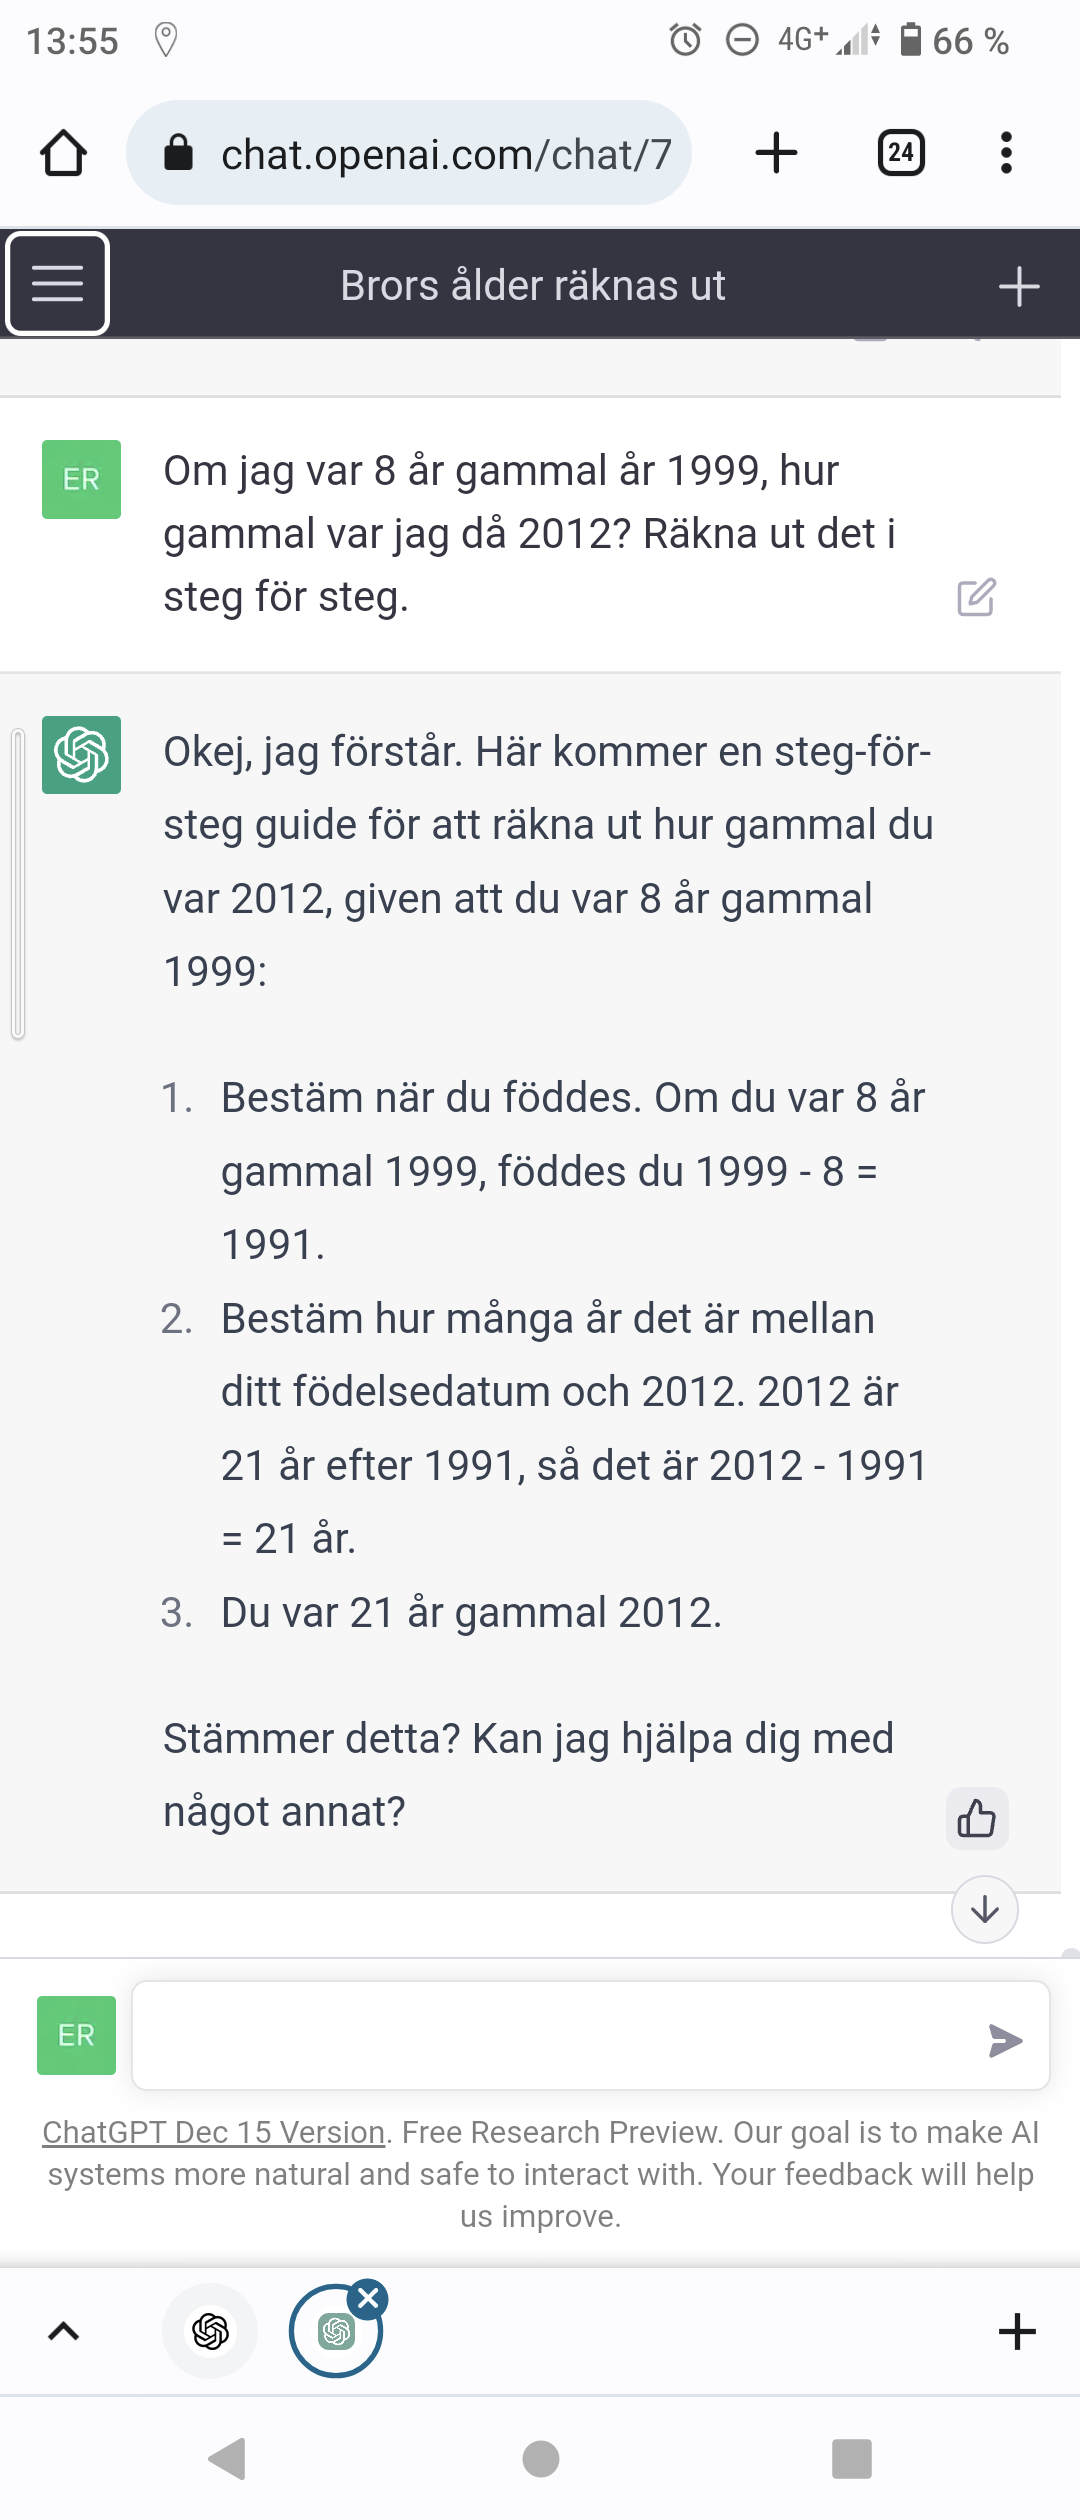Screen dimensions: 1080x2520
Task: Expand the tab group strip chevron
Action: (x=64, y=2332)
